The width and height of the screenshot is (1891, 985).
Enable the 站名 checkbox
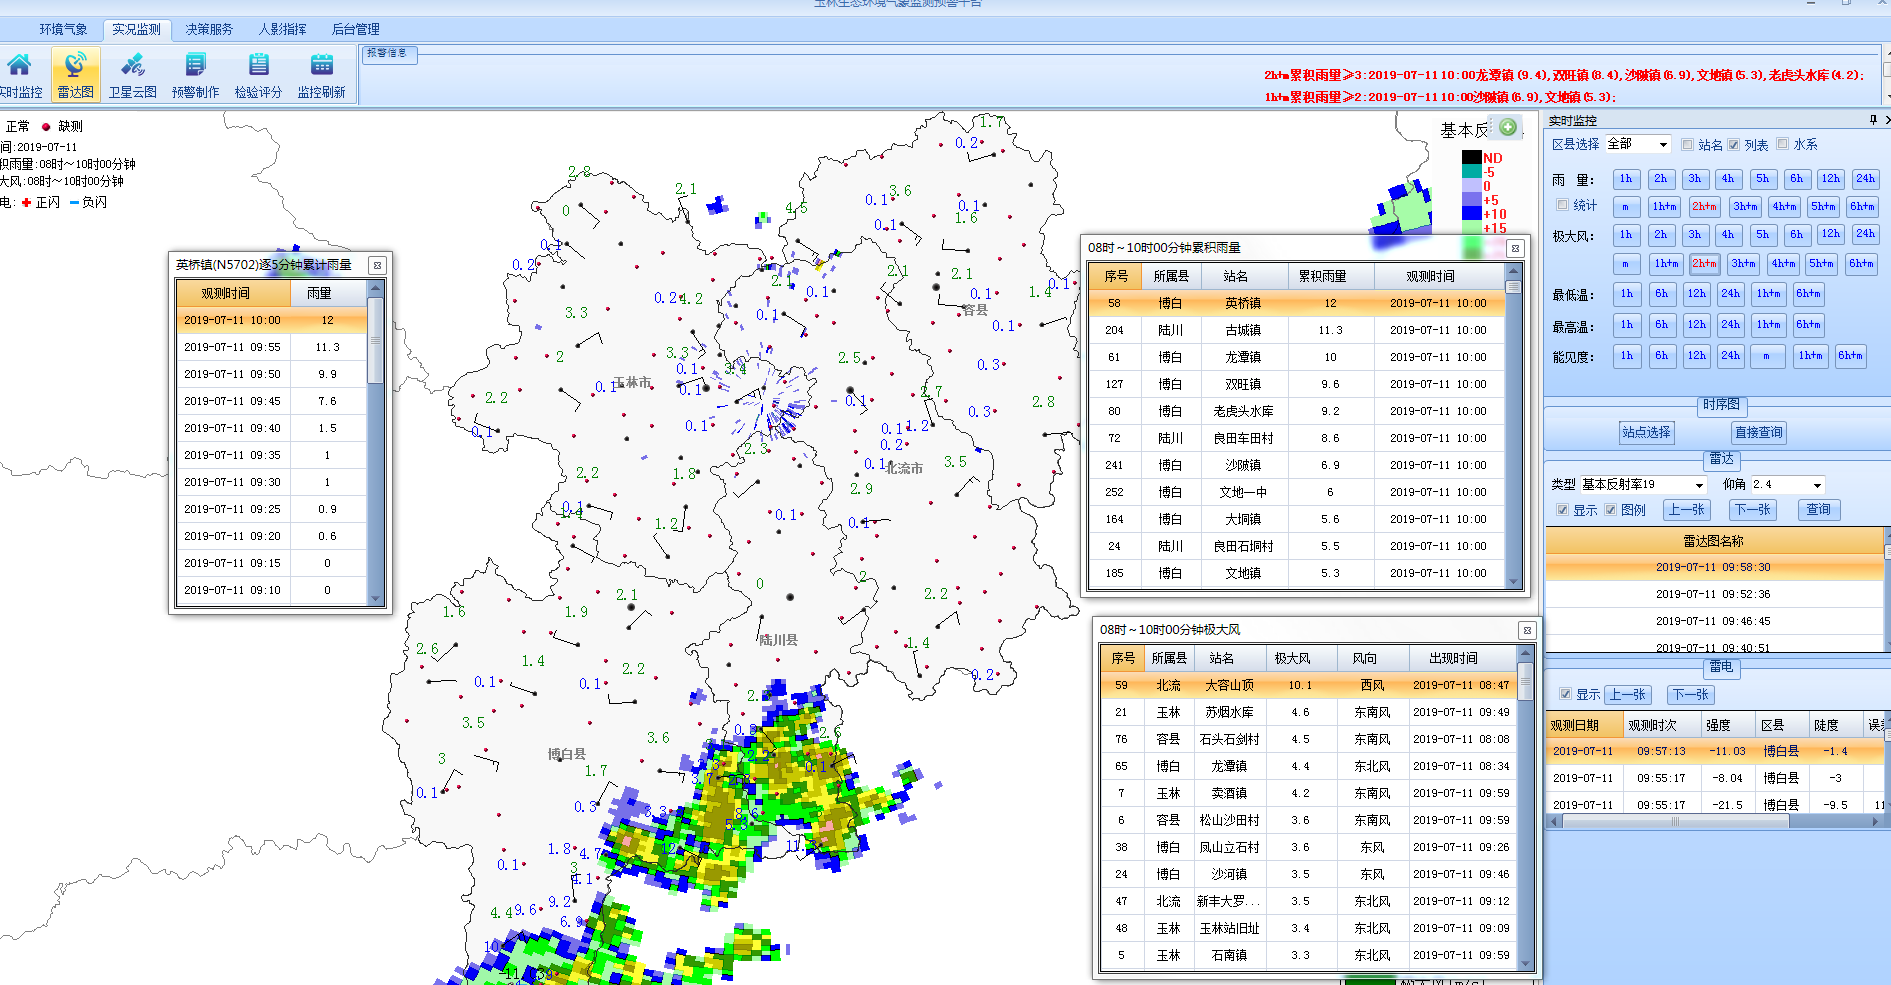pos(1688,145)
